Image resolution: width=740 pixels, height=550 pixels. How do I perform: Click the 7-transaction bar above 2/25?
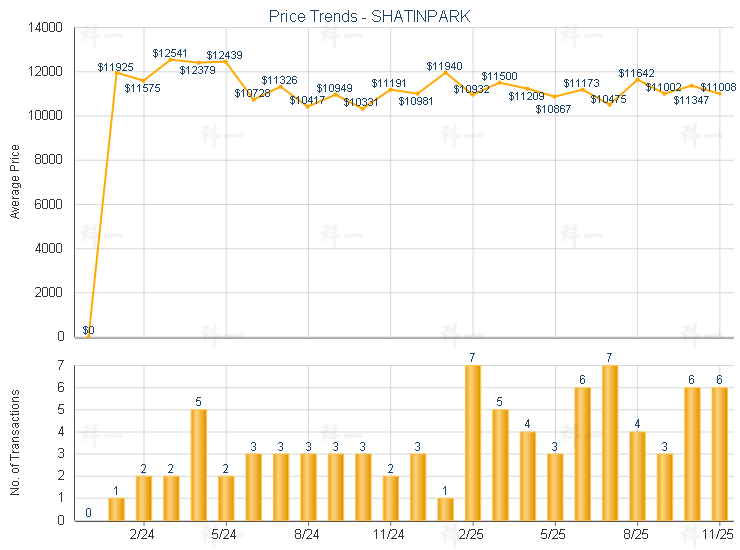tap(472, 442)
